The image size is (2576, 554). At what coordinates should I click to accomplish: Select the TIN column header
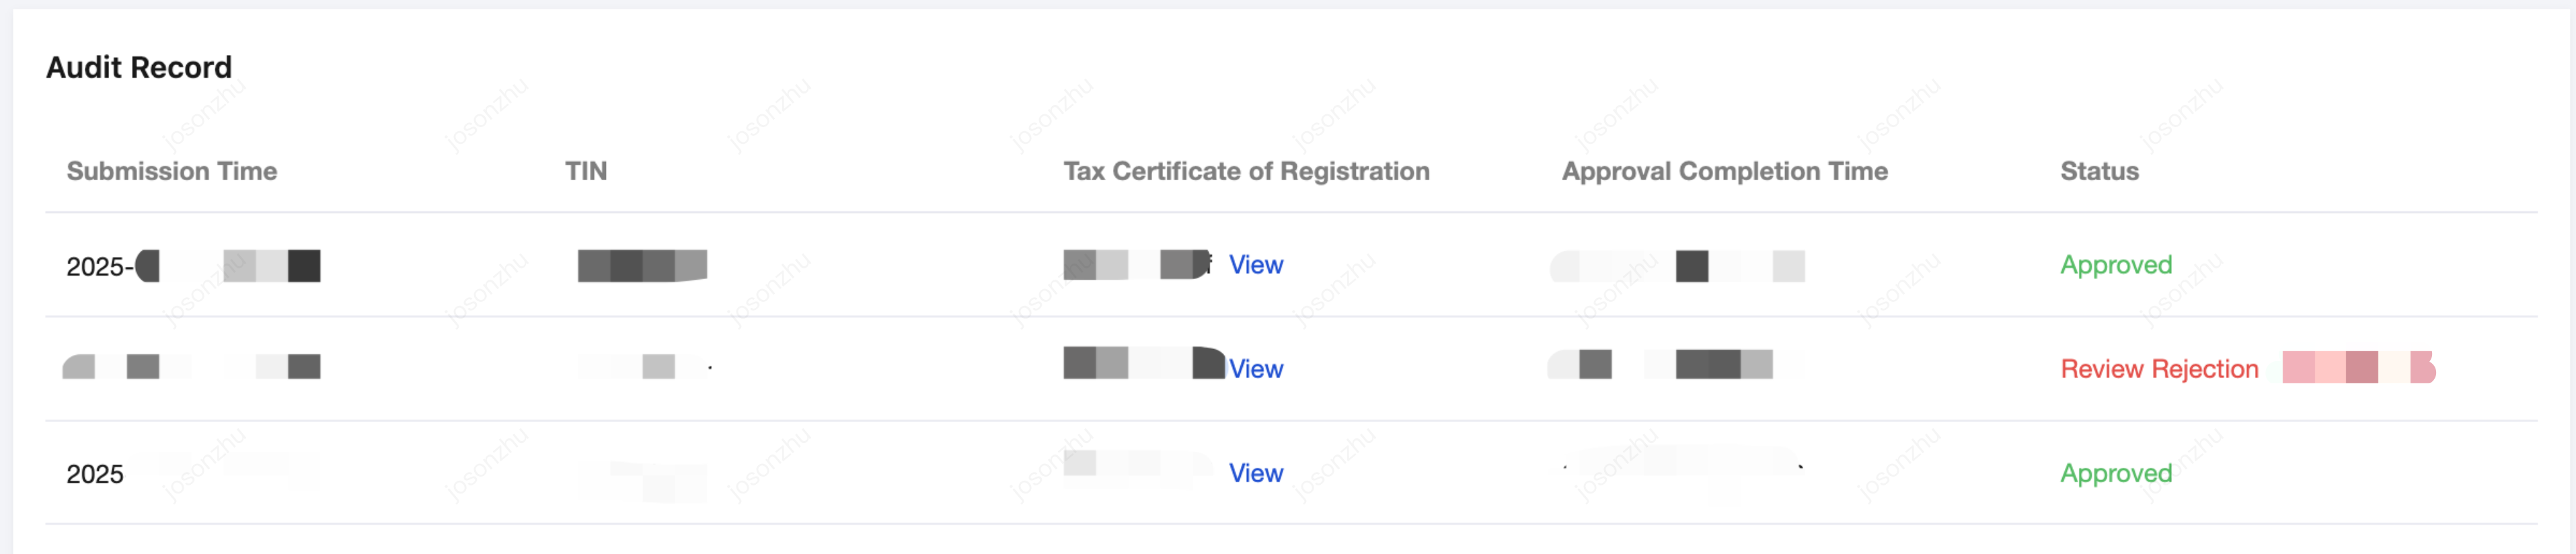(x=586, y=171)
